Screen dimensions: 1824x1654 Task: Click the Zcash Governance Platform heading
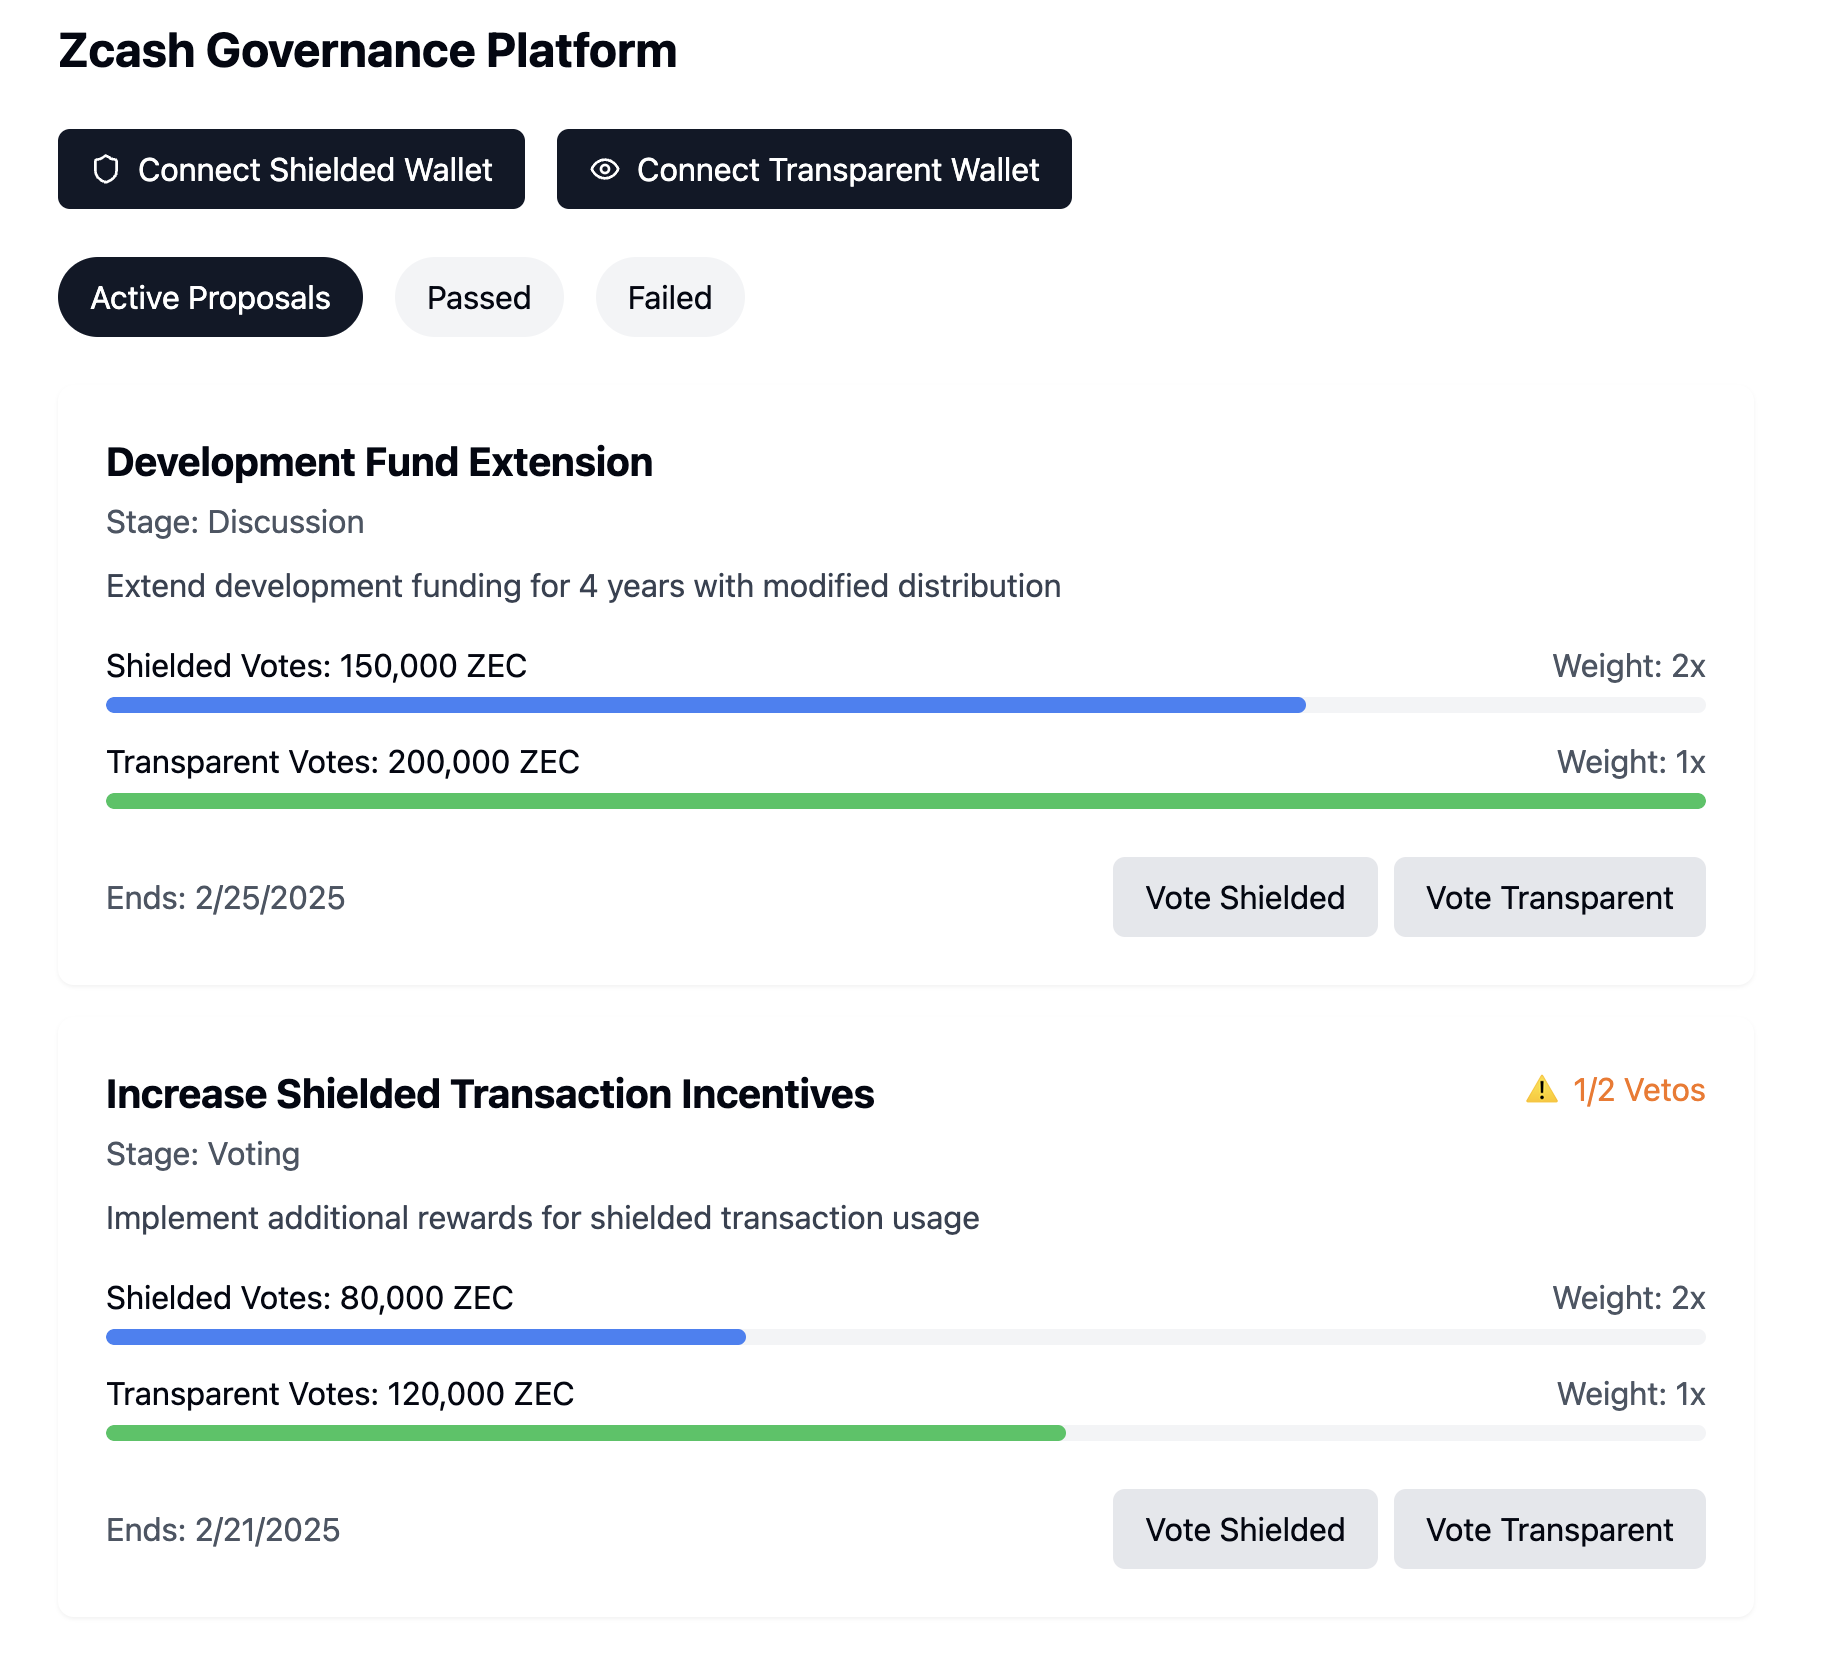(x=367, y=51)
